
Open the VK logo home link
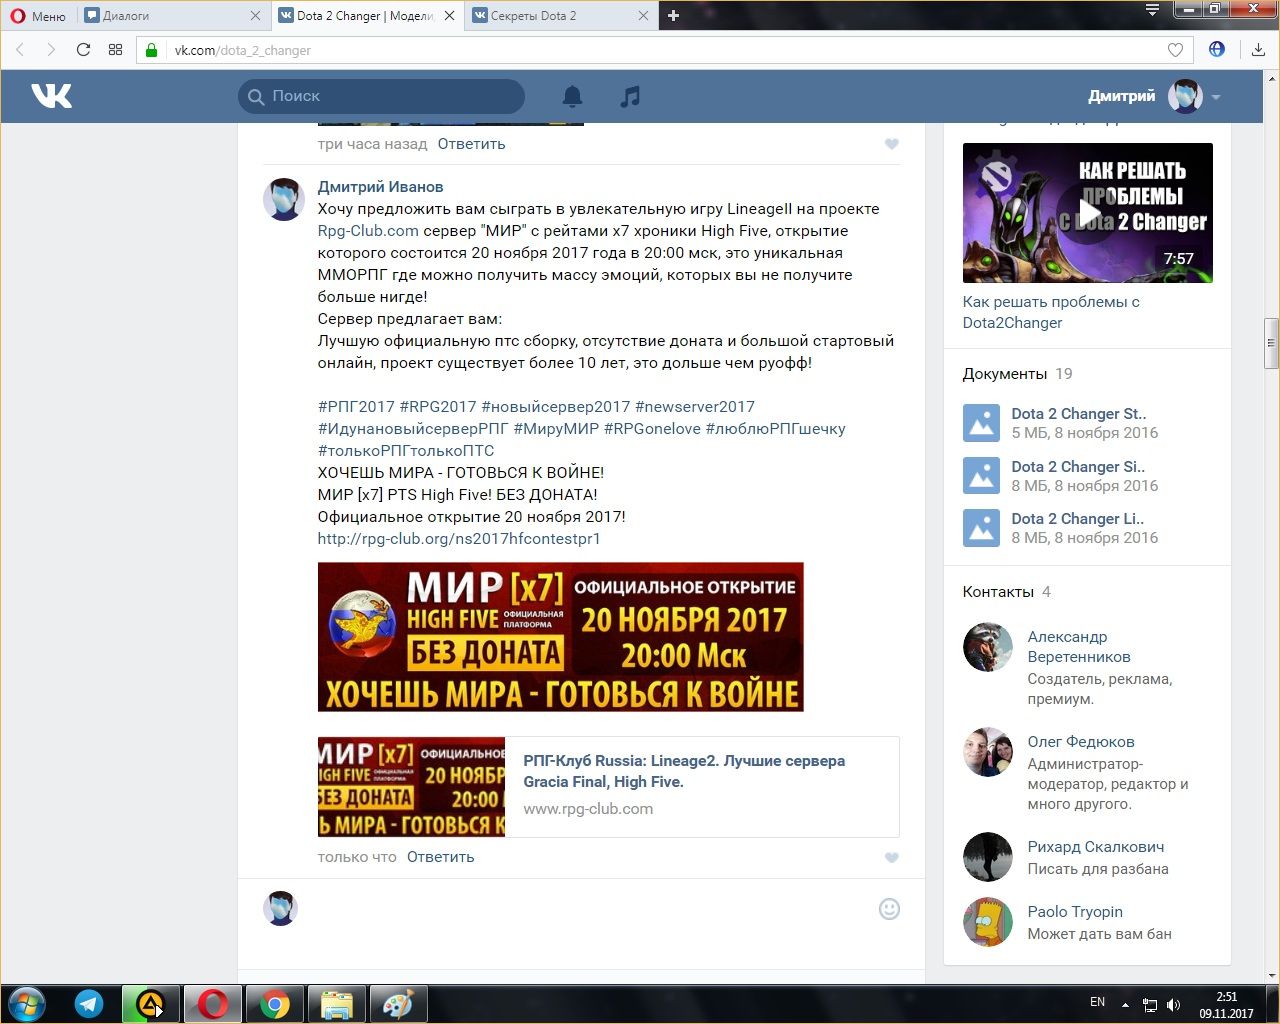pos(51,96)
